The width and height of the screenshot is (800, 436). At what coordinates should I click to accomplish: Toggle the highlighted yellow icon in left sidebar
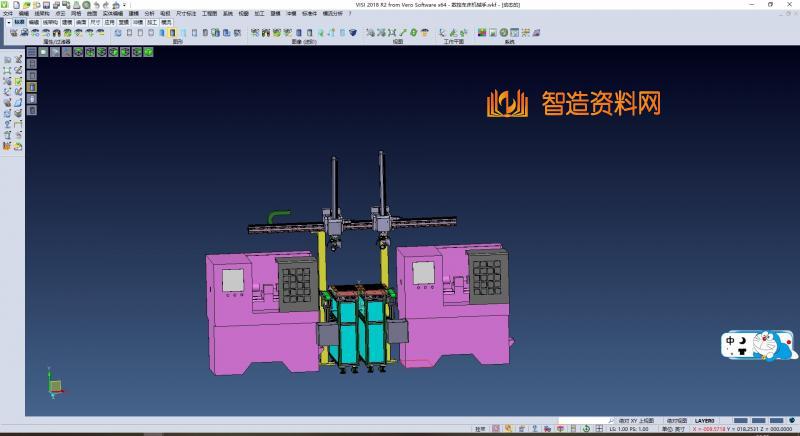(31, 87)
